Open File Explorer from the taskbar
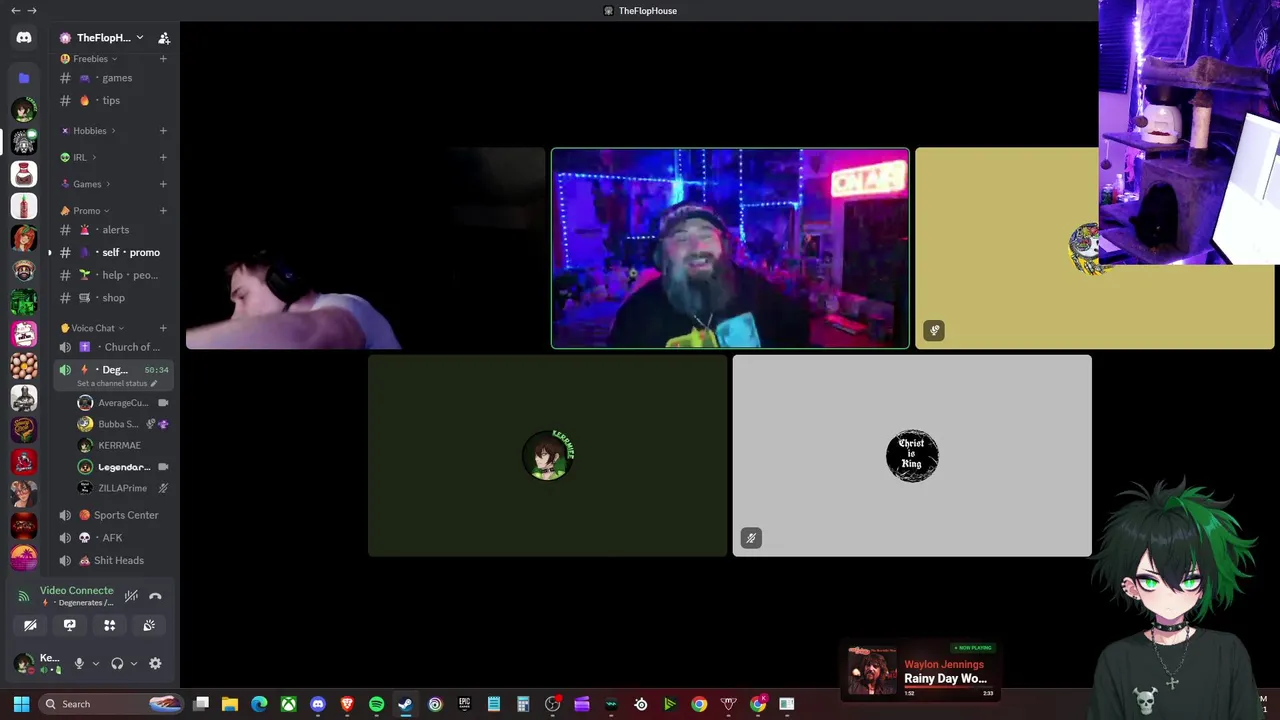Screen dimensions: 1280x720 [229, 704]
